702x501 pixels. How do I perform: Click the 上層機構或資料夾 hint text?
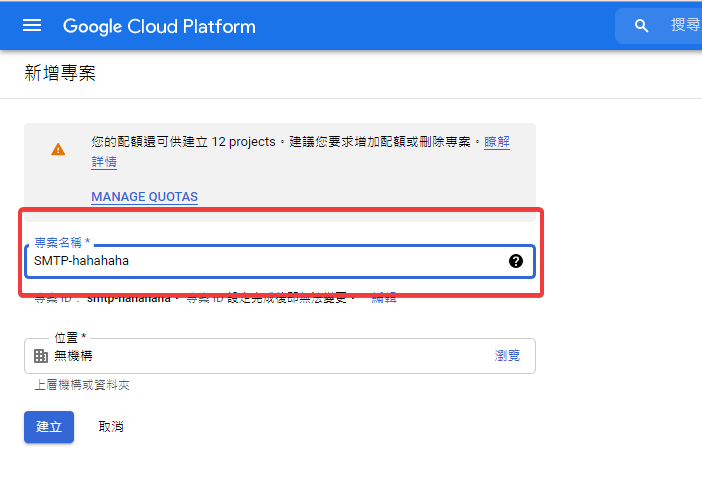[82, 385]
